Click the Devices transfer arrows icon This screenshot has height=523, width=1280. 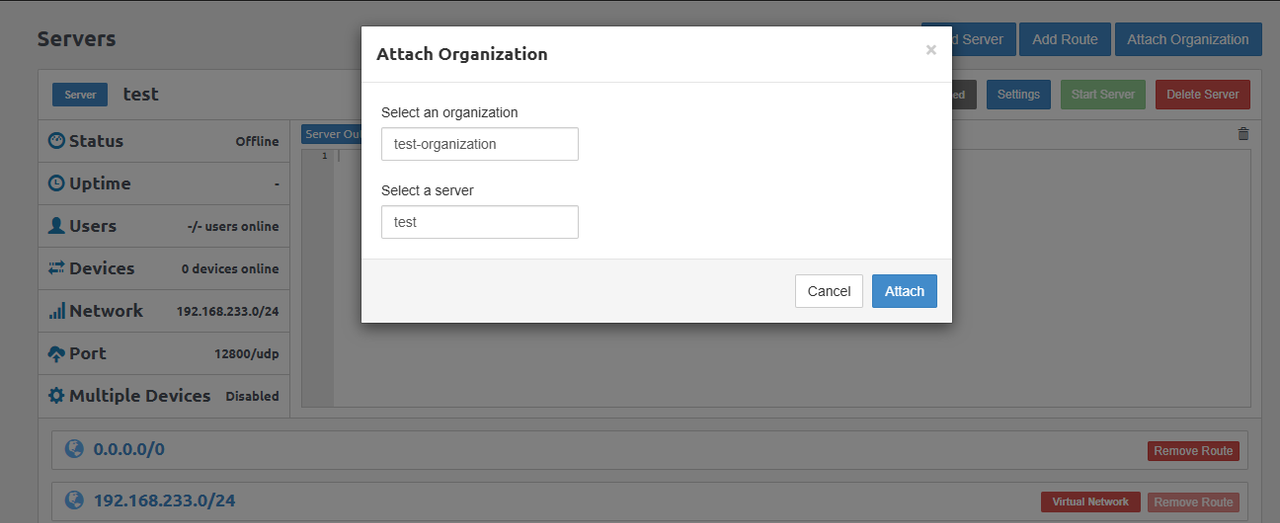click(x=56, y=268)
